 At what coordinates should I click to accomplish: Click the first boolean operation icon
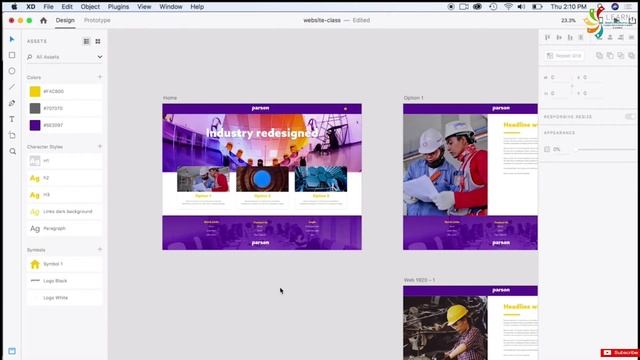(599, 56)
